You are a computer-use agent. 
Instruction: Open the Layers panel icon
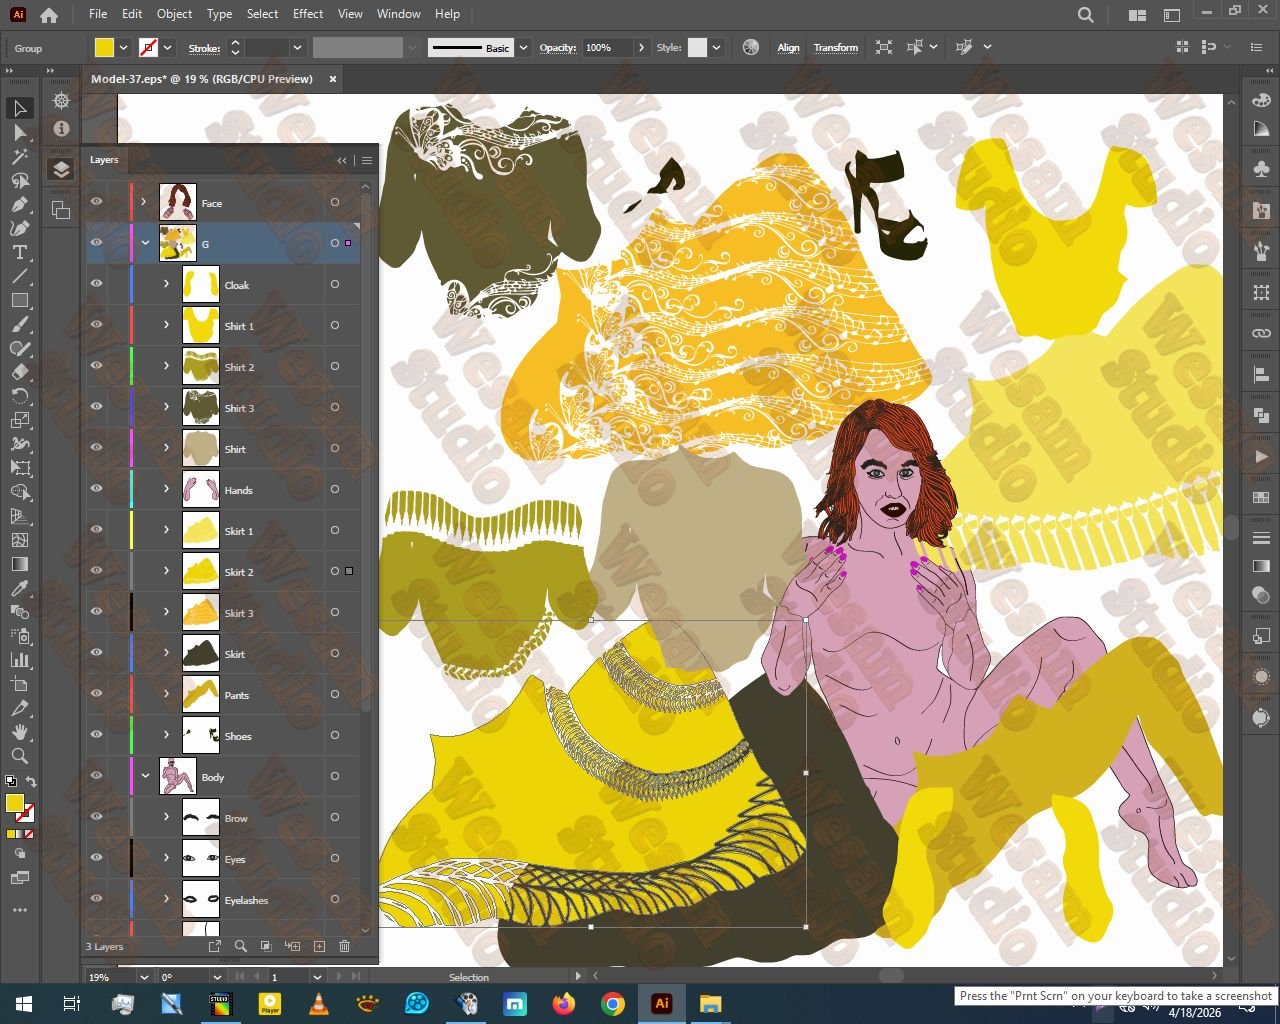click(61, 169)
